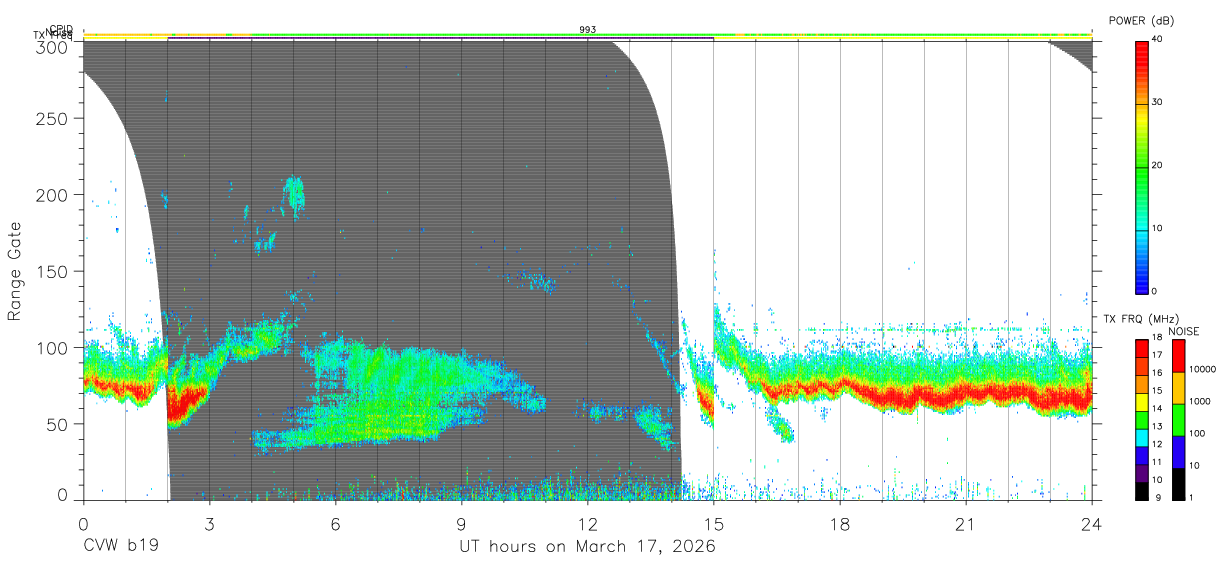Click the TX FRQ legend tick "11"

(1158, 462)
